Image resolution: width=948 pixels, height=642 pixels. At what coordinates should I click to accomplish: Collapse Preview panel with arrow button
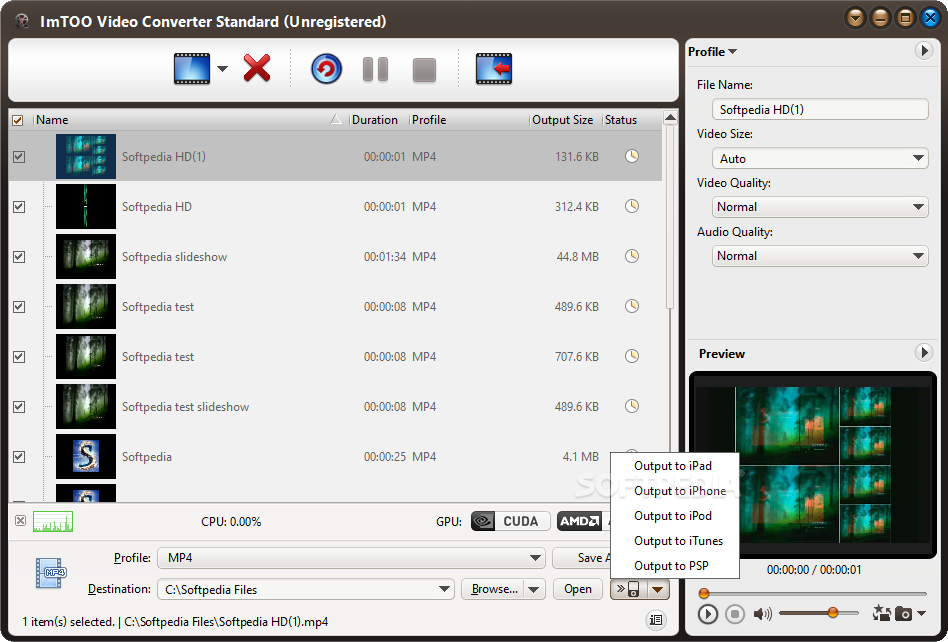pyautogui.click(x=923, y=352)
